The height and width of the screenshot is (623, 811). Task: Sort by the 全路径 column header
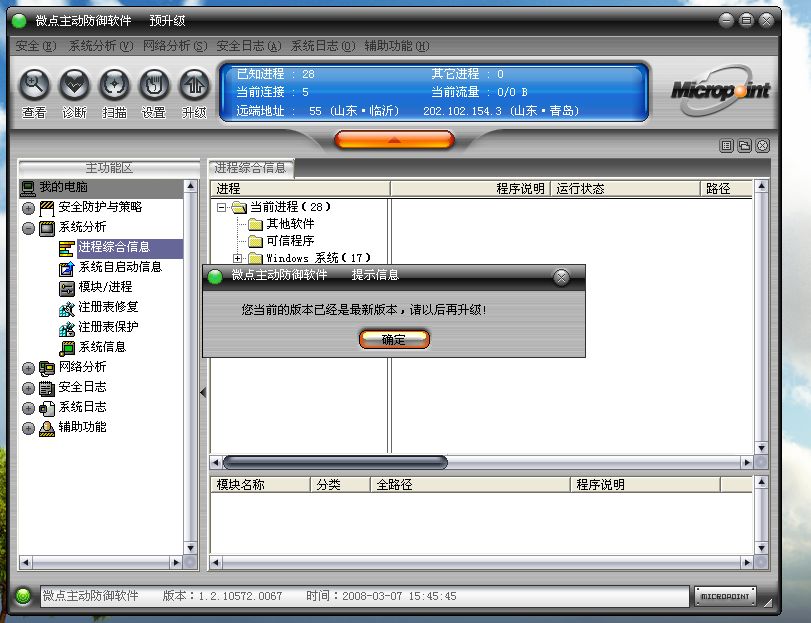[470, 484]
